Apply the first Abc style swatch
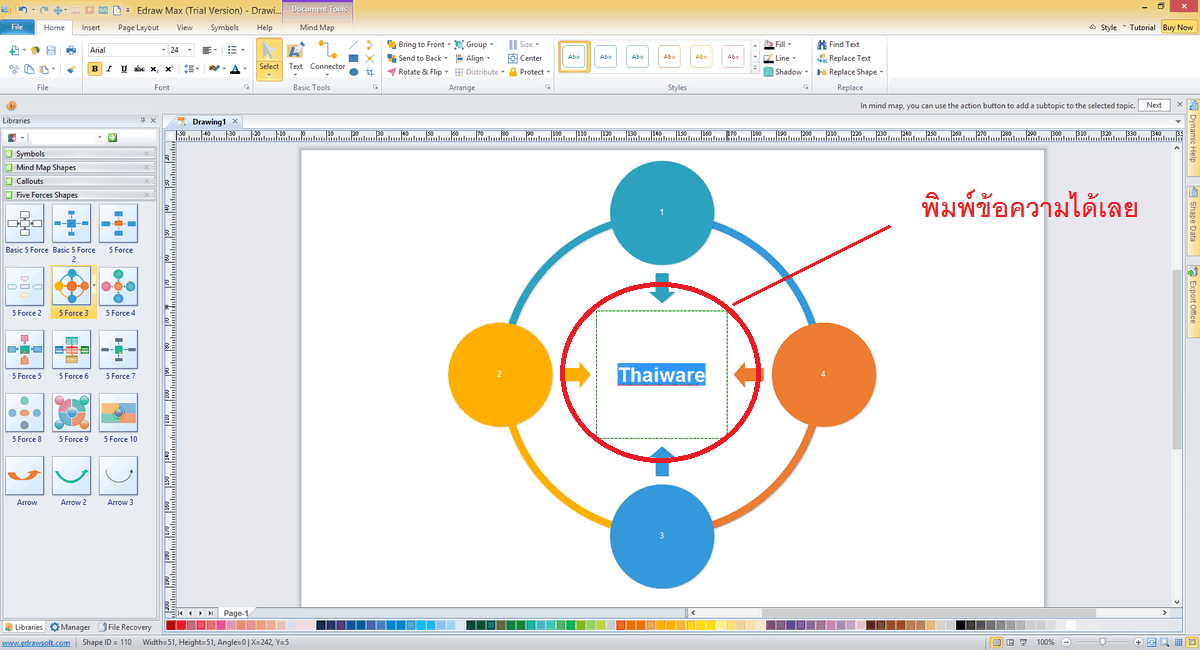Screen dimensions: 1200x650 pyautogui.click(x=574, y=57)
